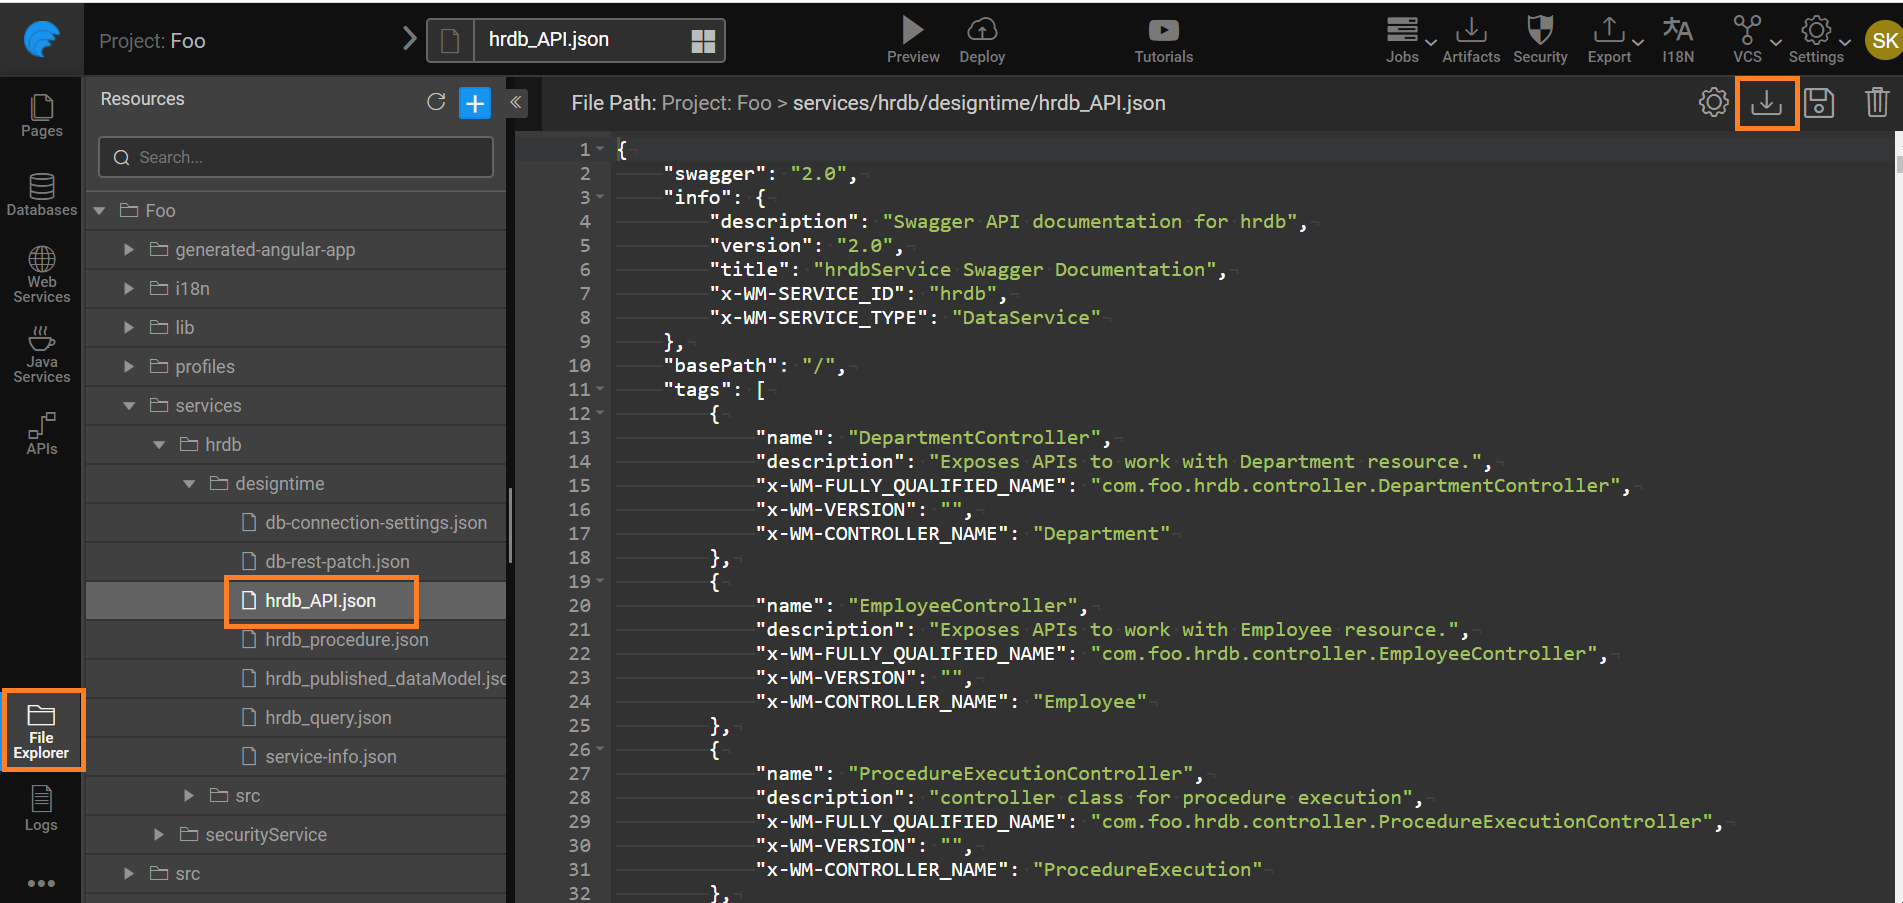Open the Security toolbar option
The image size is (1903, 903).
point(1539,40)
